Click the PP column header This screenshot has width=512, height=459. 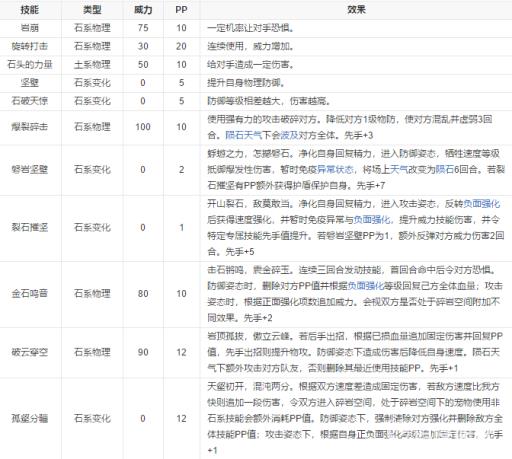coord(181,10)
